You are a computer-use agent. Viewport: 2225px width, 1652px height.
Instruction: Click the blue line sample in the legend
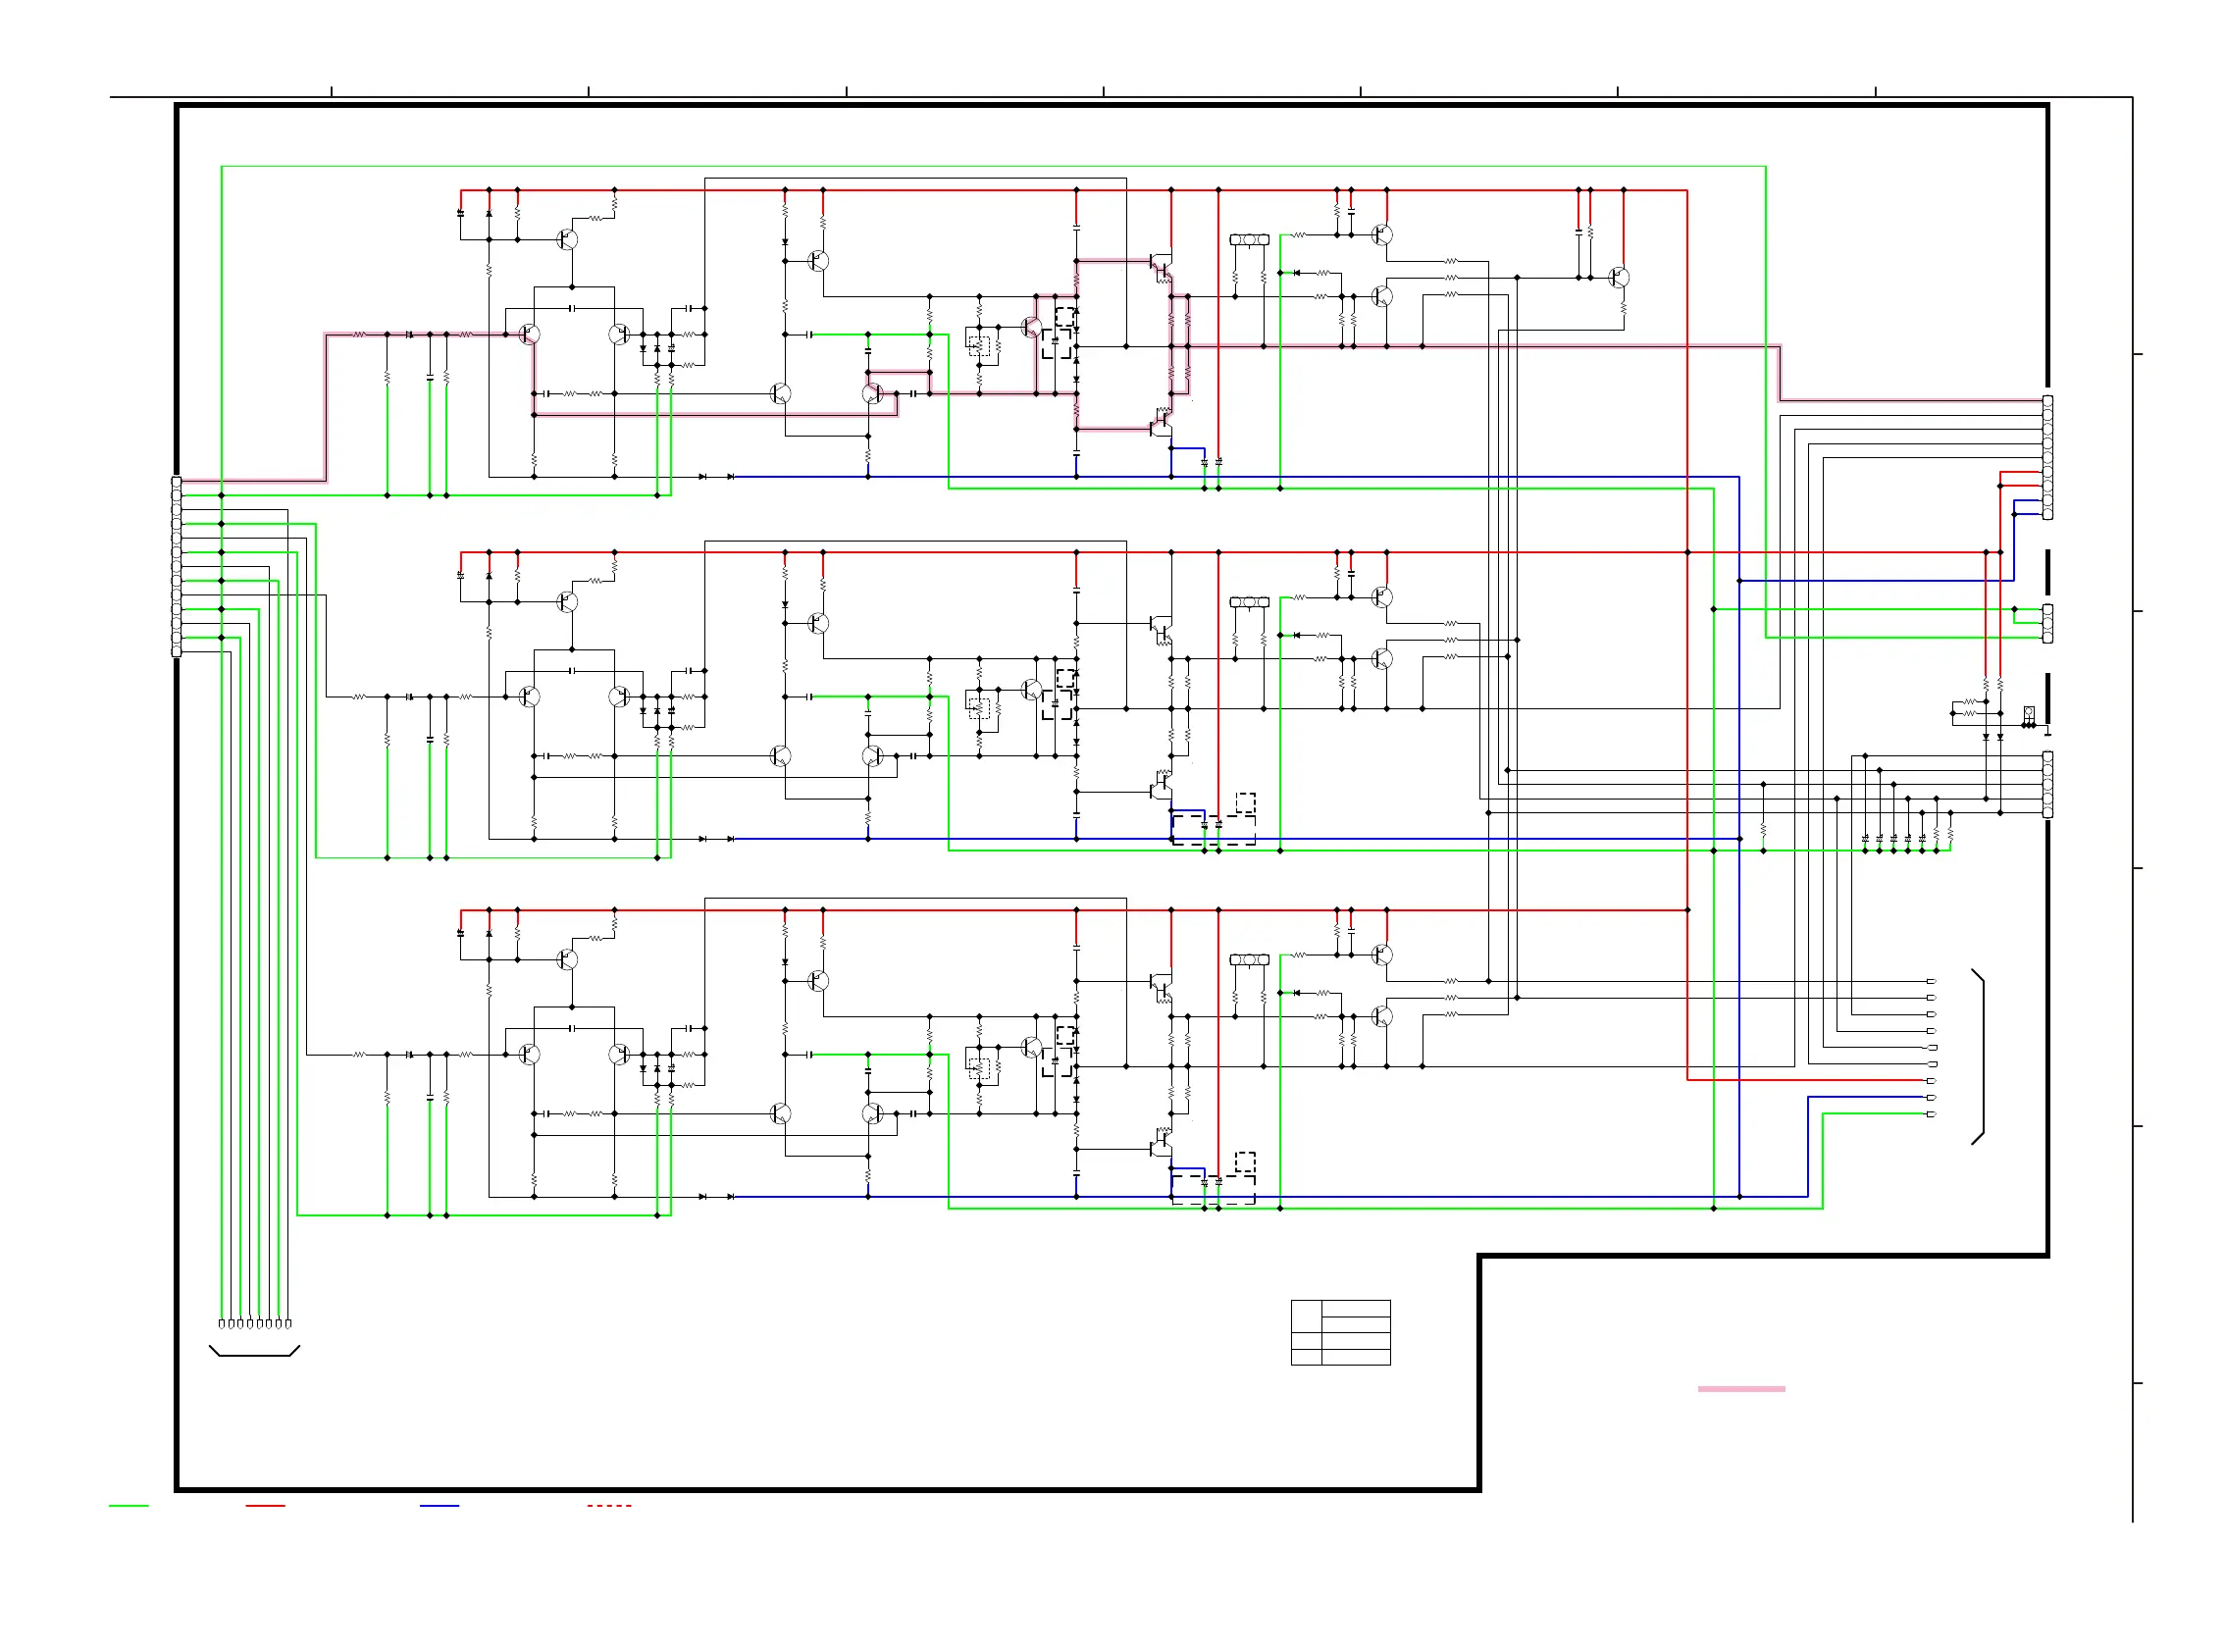[439, 1505]
